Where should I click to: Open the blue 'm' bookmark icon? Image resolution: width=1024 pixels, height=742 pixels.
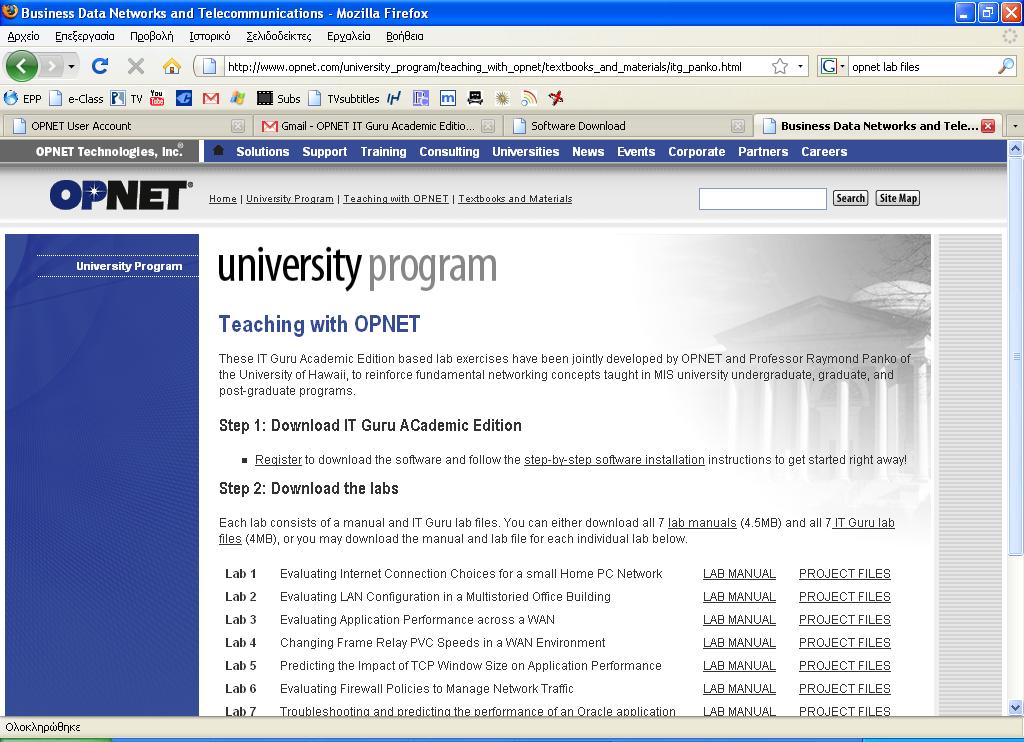(447, 99)
